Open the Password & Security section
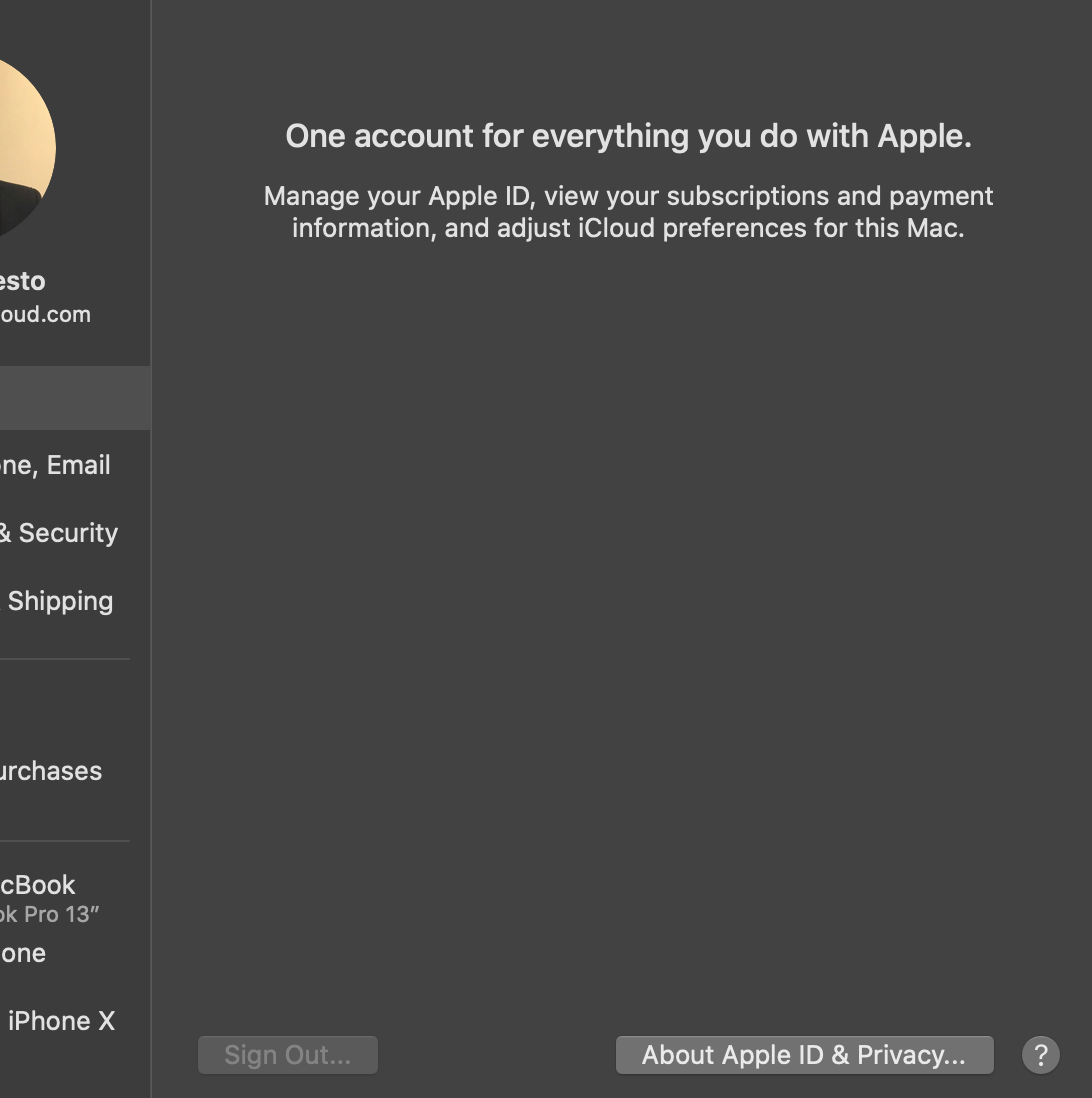 click(x=60, y=533)
